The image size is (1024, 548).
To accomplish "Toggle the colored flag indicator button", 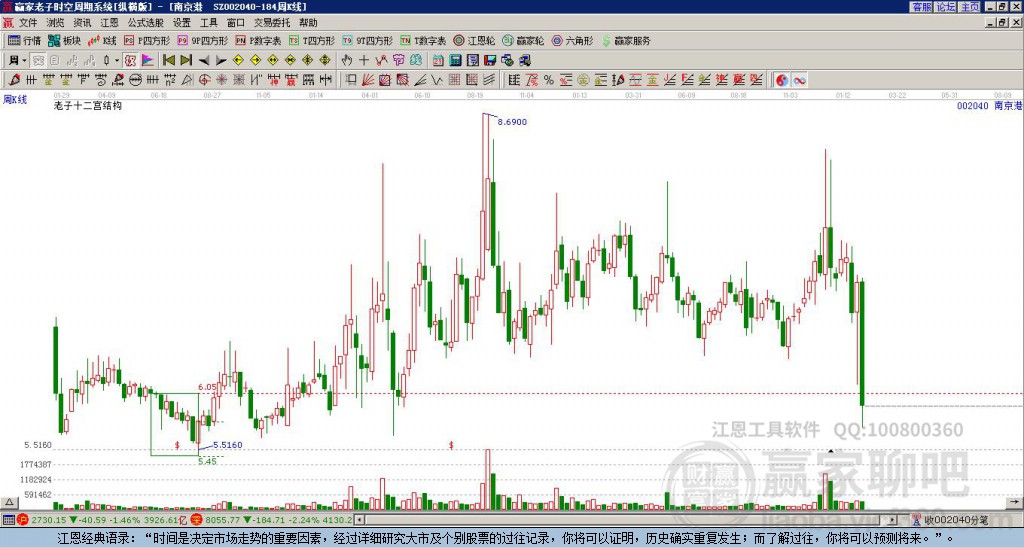I will pos(148,61).
